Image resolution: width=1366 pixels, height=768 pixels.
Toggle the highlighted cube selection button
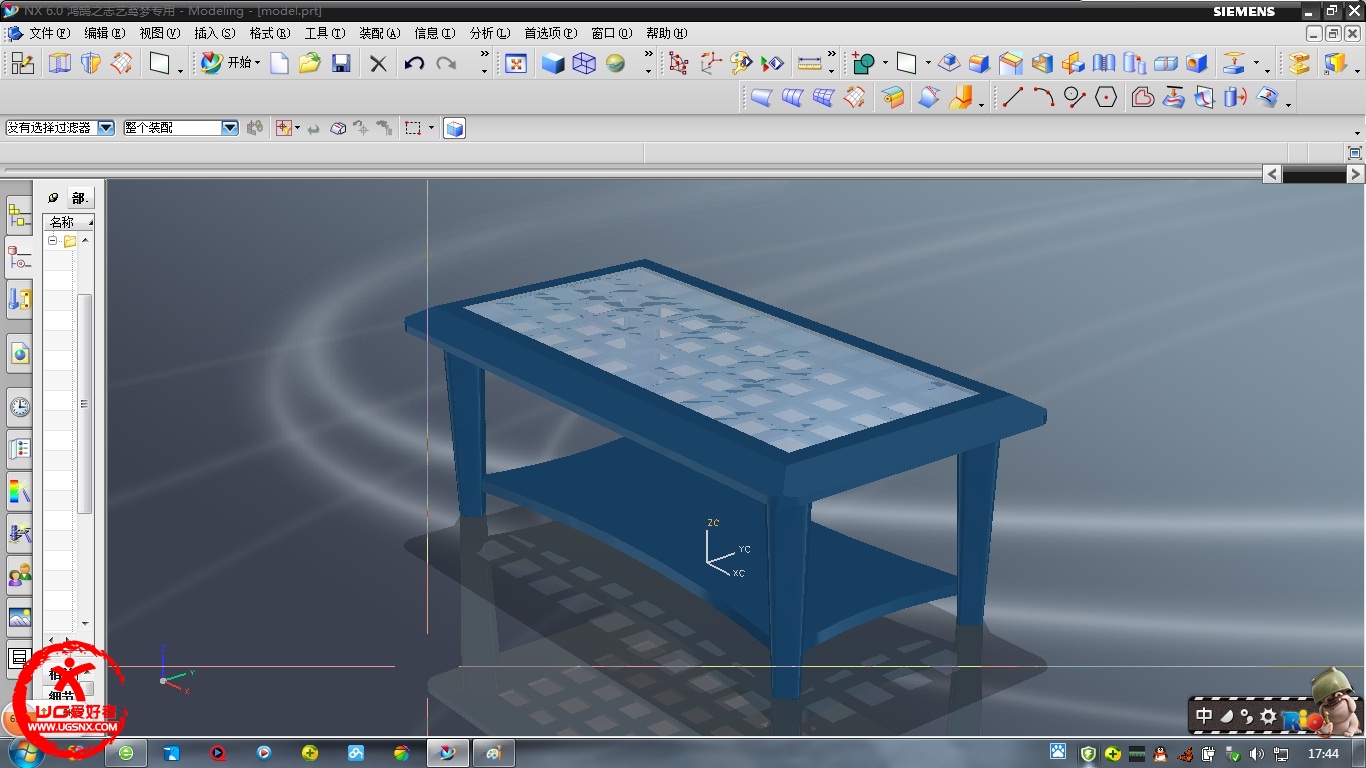pyautogui.click(x=454, y=128)
